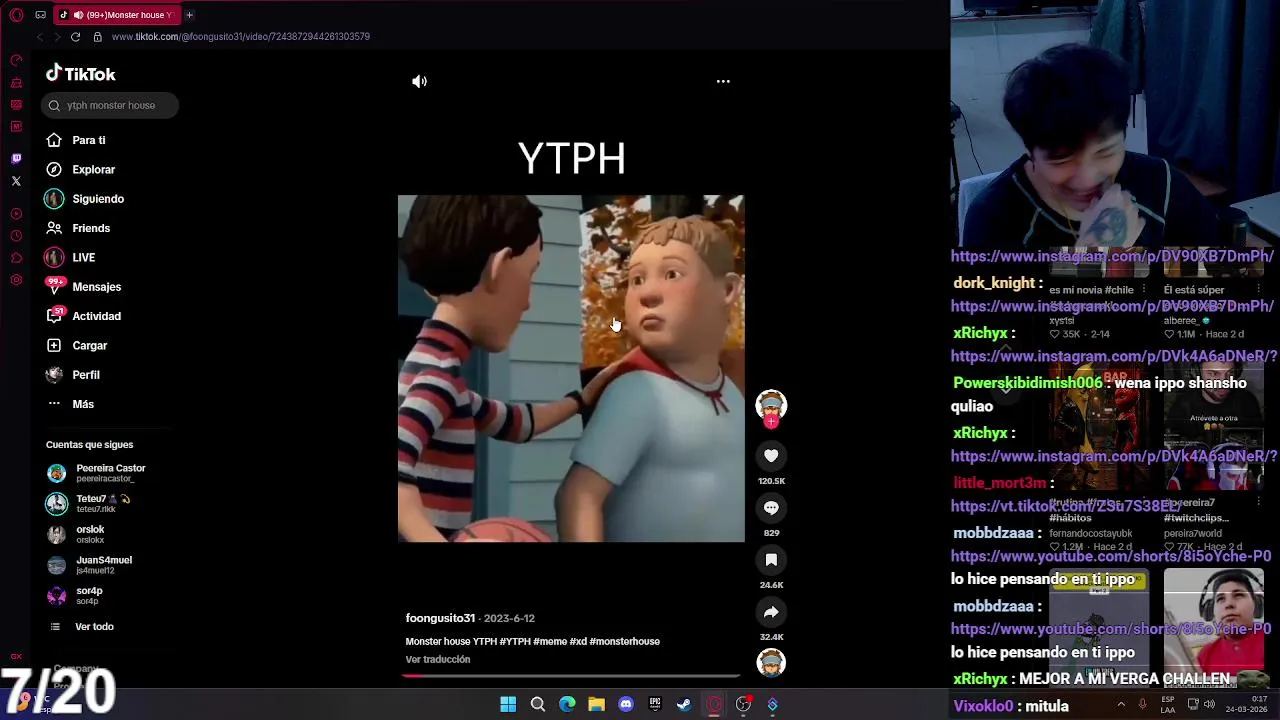The image size is (1280, 720).
Task: Click the address bar URL
Action: point(241,37)
